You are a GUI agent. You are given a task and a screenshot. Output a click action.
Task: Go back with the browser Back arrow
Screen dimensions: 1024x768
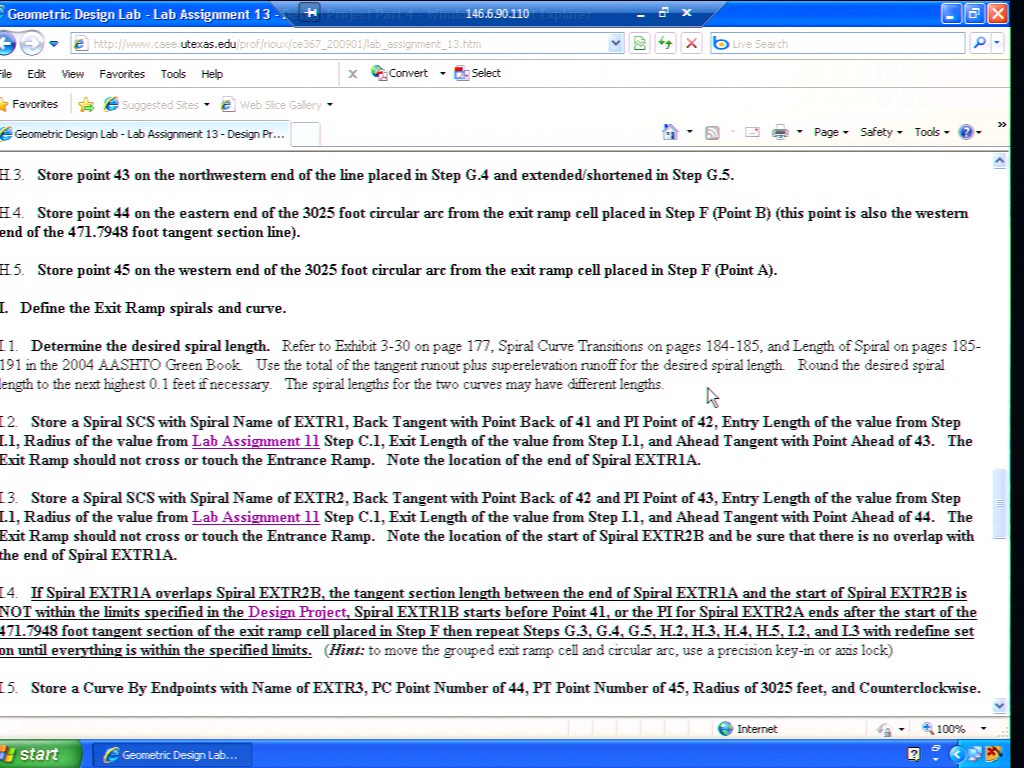(7, 44)
